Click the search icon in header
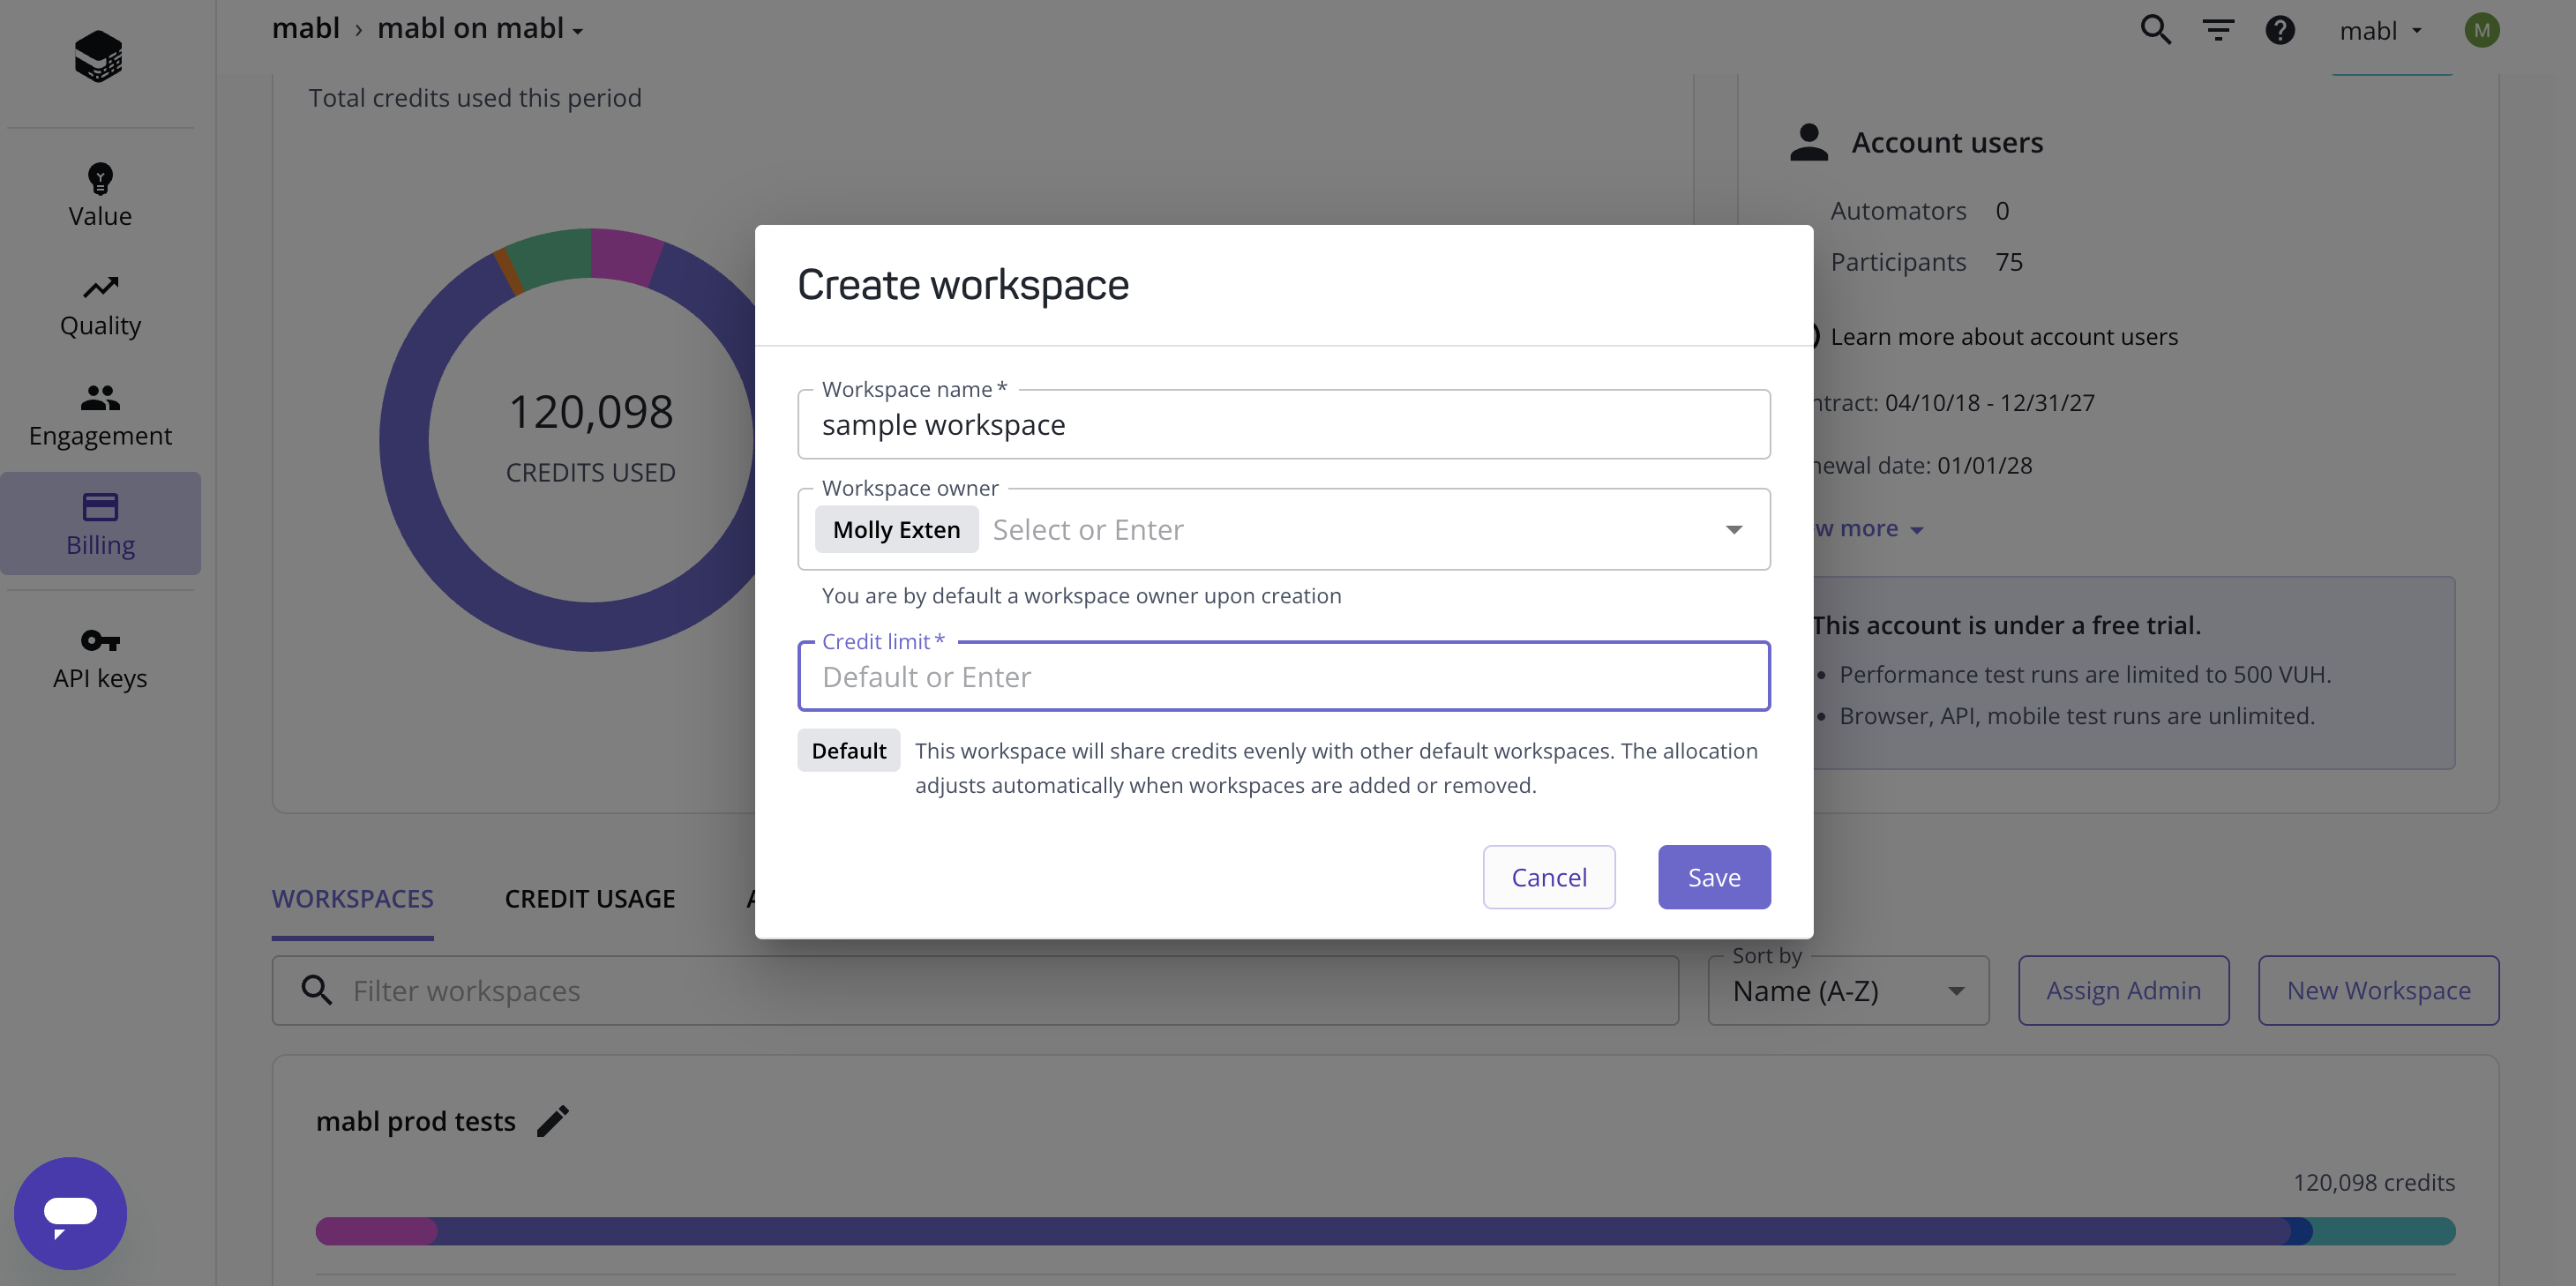The height and width of the screenshot is (1286, 2576). tap(2155, 30)
